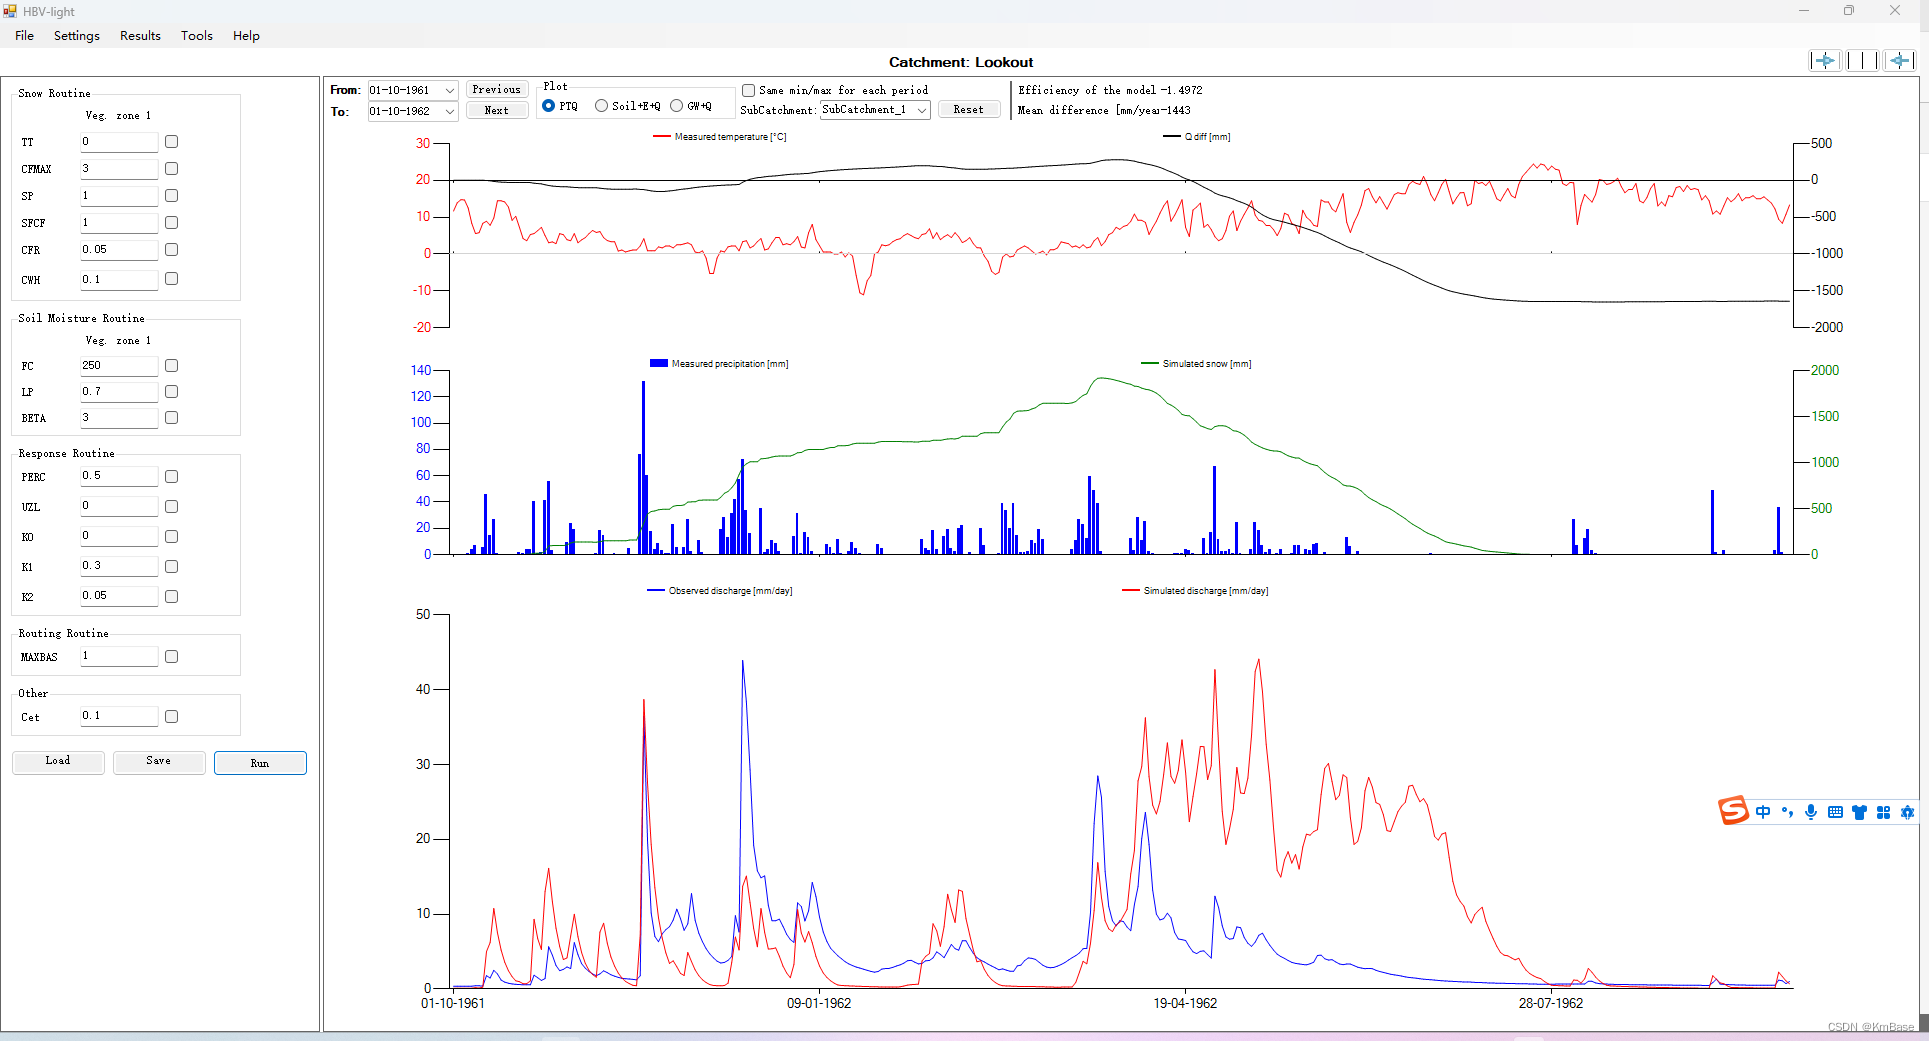
Task: Click the arrow-right period shift icon
Action: (1825, 61)
